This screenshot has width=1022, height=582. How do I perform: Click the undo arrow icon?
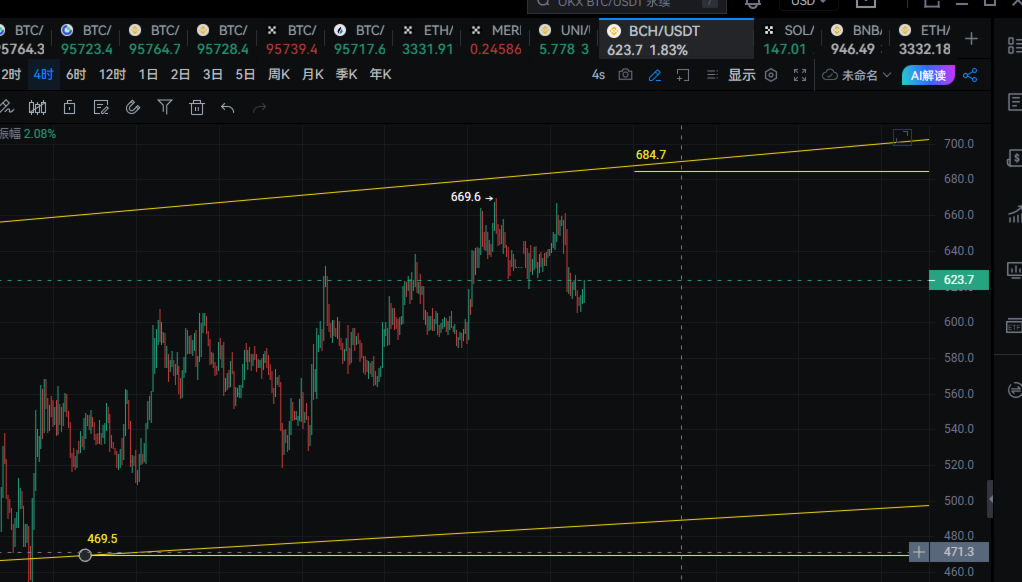[x=227, y=107]
